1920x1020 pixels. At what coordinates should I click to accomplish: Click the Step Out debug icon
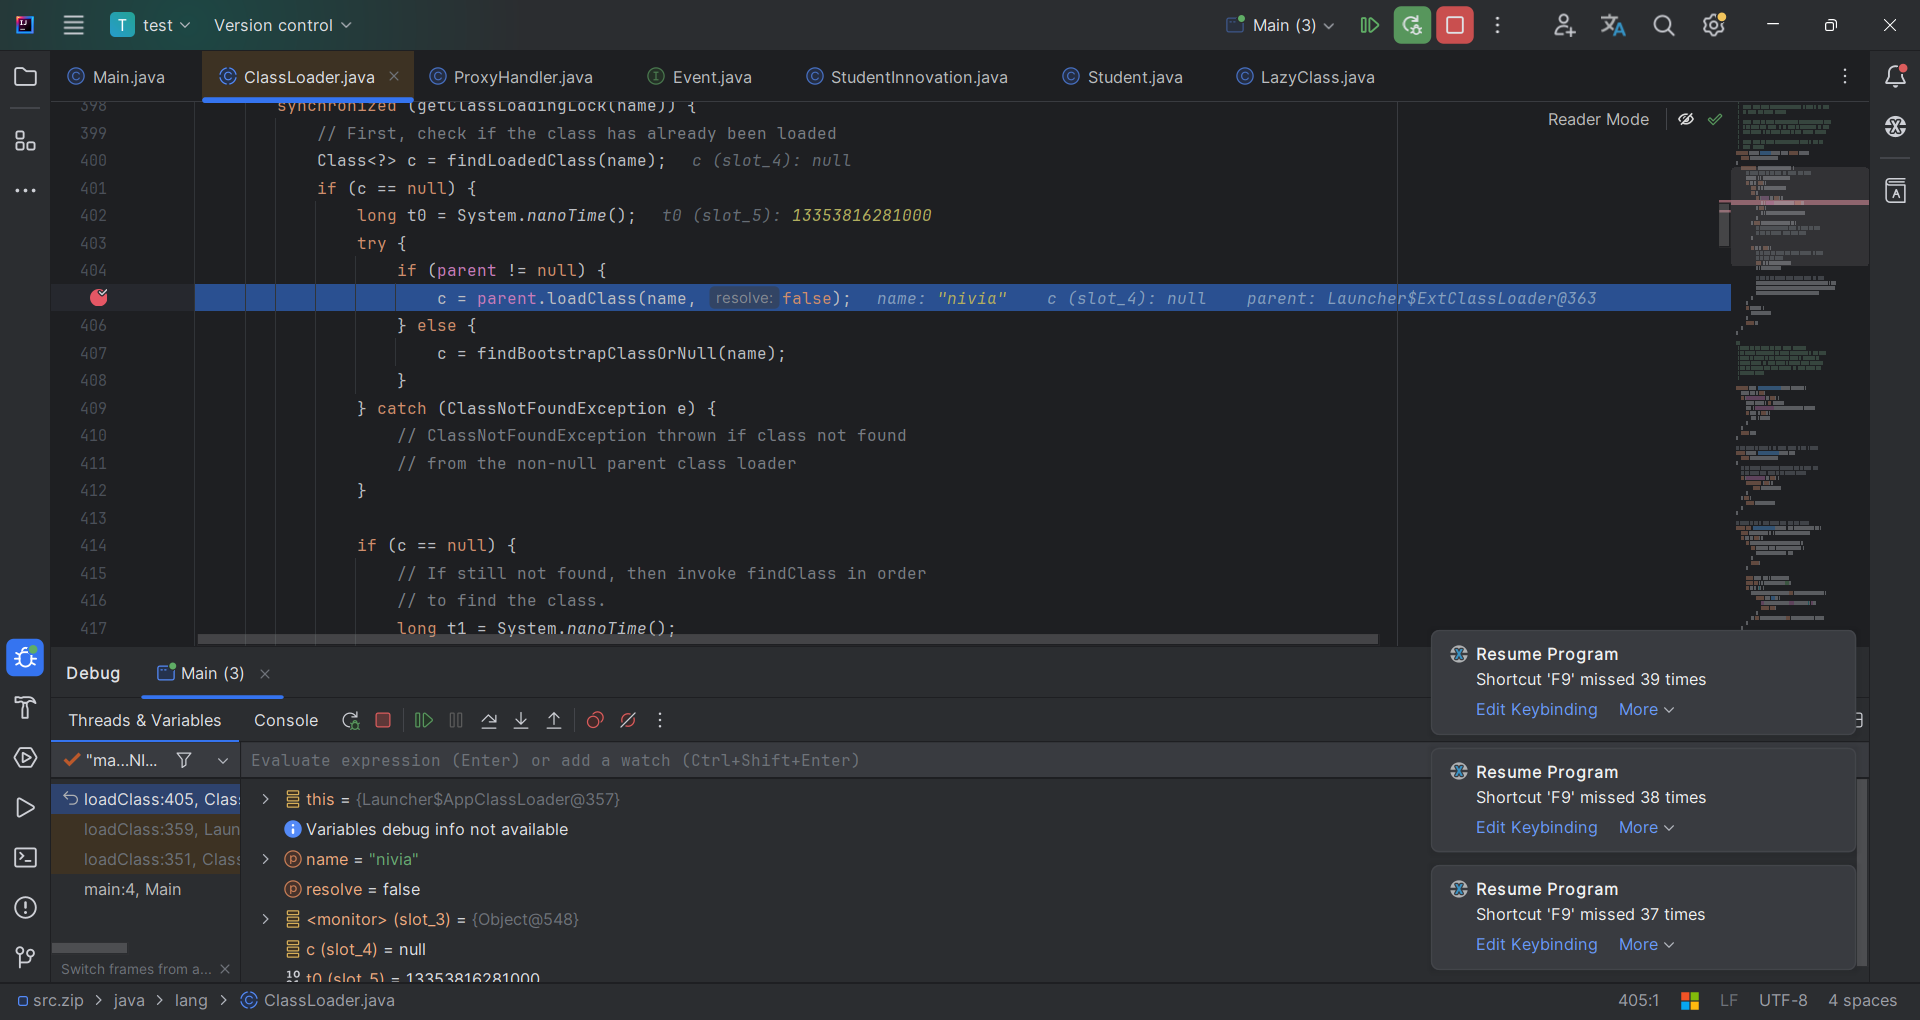pos(554,720)
